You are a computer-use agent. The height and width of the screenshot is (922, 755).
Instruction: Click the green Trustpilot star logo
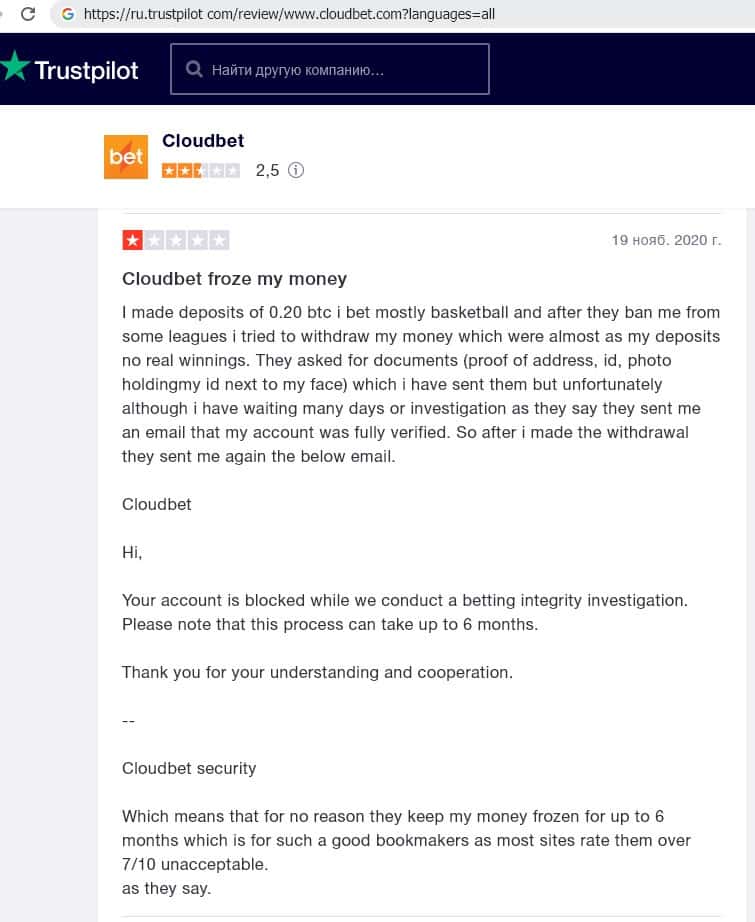pyautogui.click(x=14, y=68)
